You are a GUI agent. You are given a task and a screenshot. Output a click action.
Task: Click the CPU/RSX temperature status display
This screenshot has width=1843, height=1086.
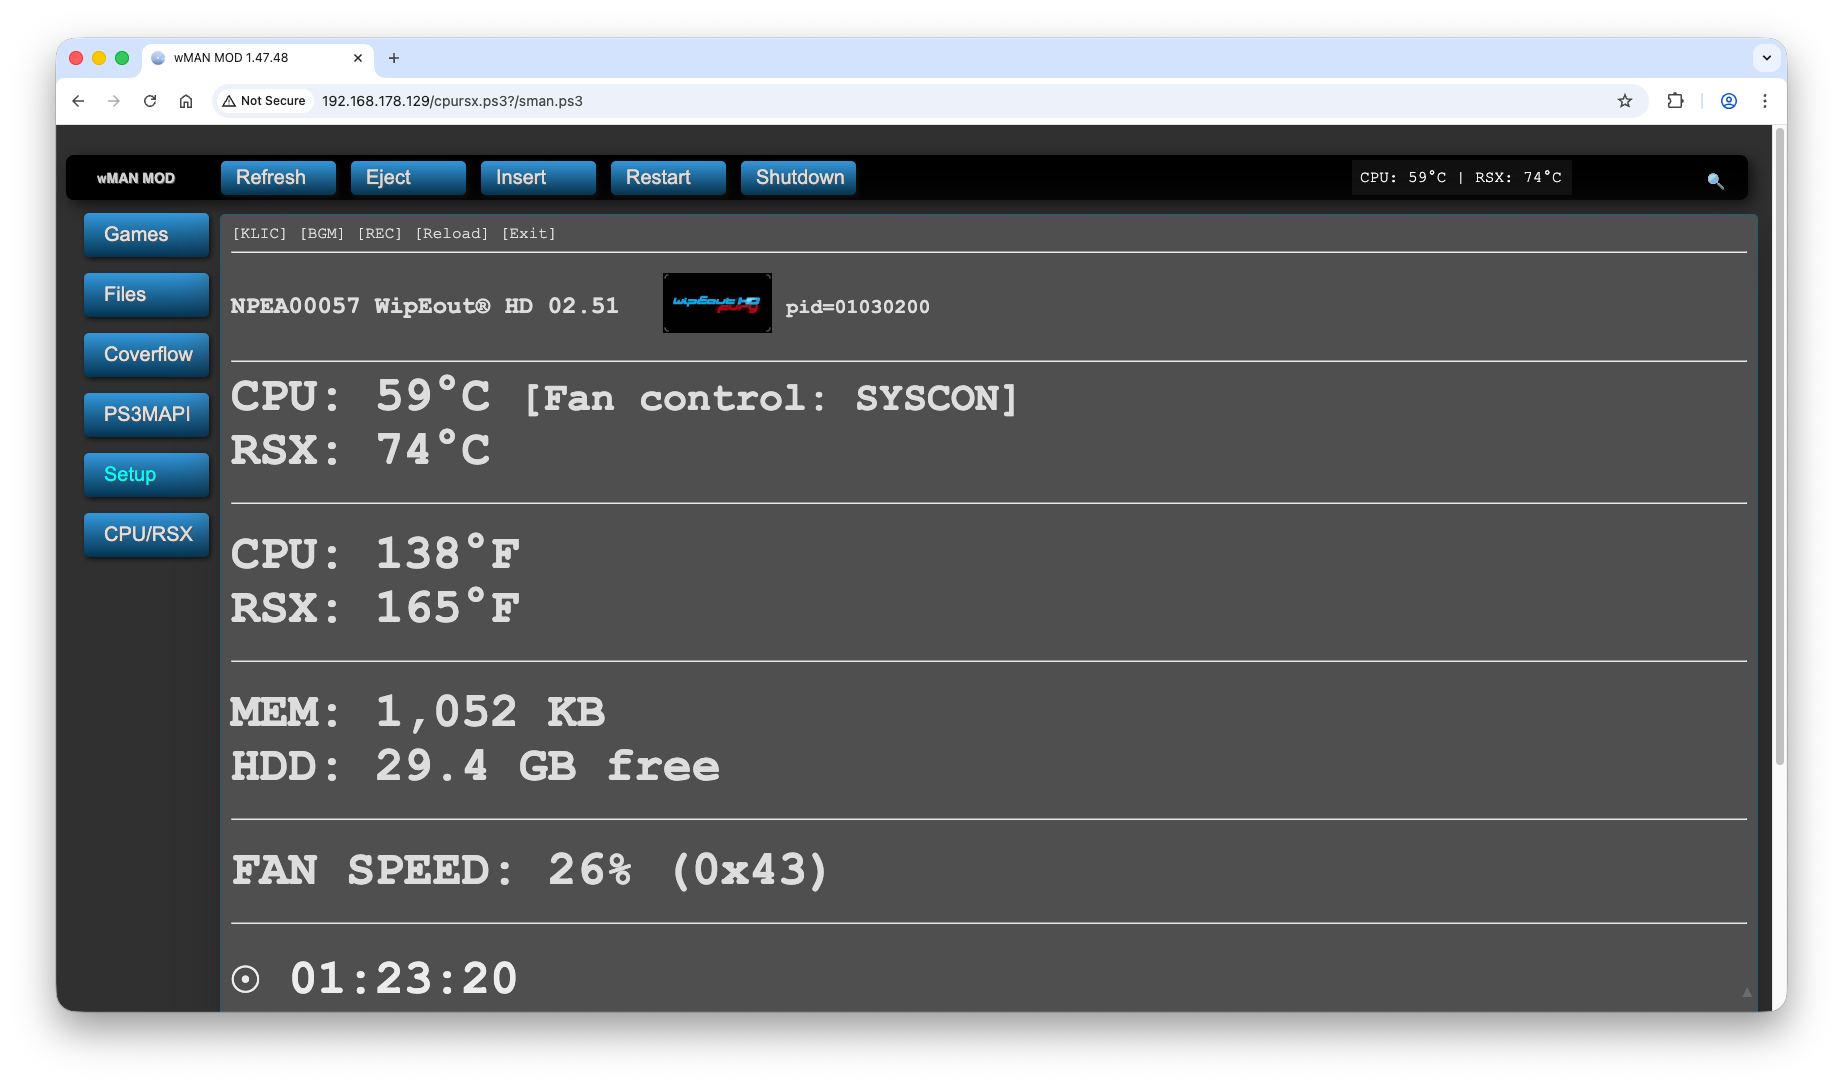1460,177
